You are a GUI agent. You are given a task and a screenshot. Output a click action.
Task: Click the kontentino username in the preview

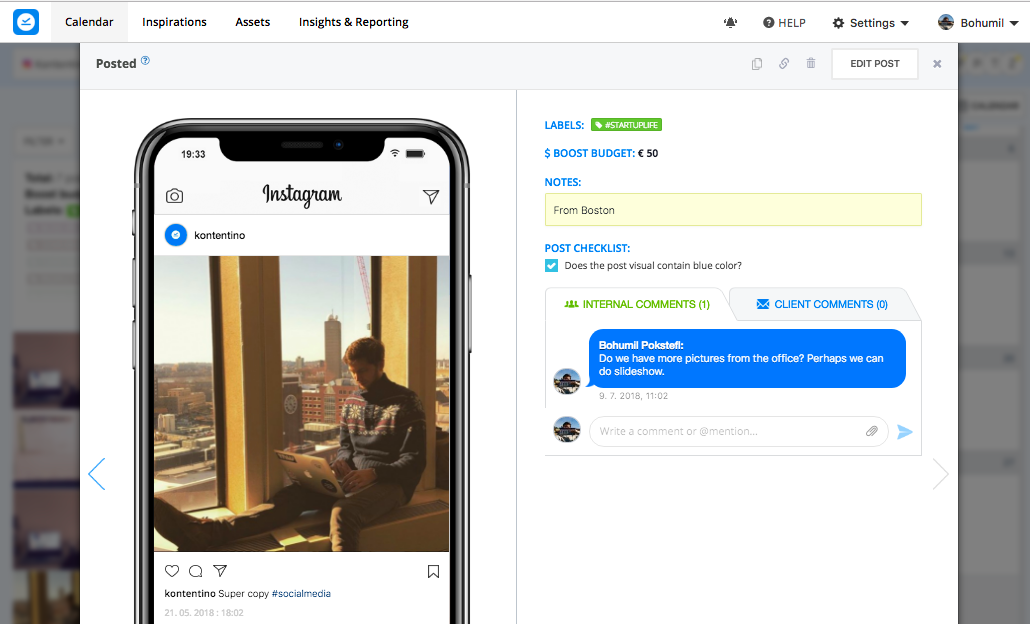tap(219, 235)
